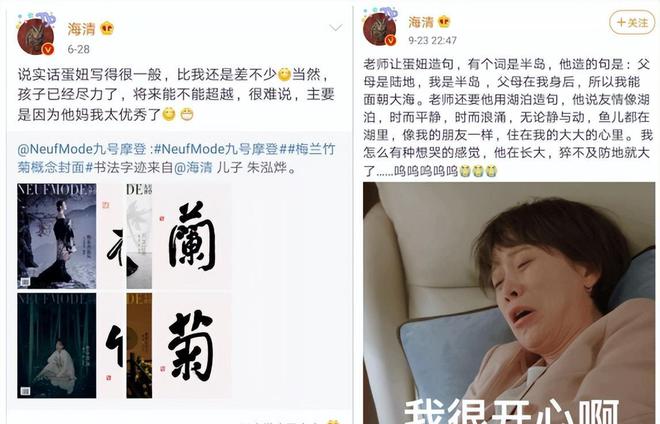The height and width of the screenshot is (424, 660).
Task: Tap the smiling emoji after 差不少
Action: (285, 74)
